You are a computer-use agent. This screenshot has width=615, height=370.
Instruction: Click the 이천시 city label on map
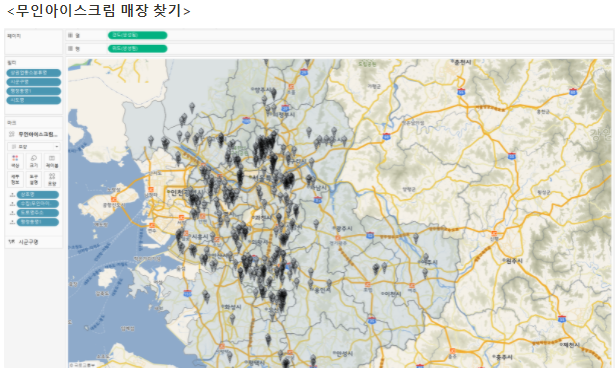click(392, 293)
